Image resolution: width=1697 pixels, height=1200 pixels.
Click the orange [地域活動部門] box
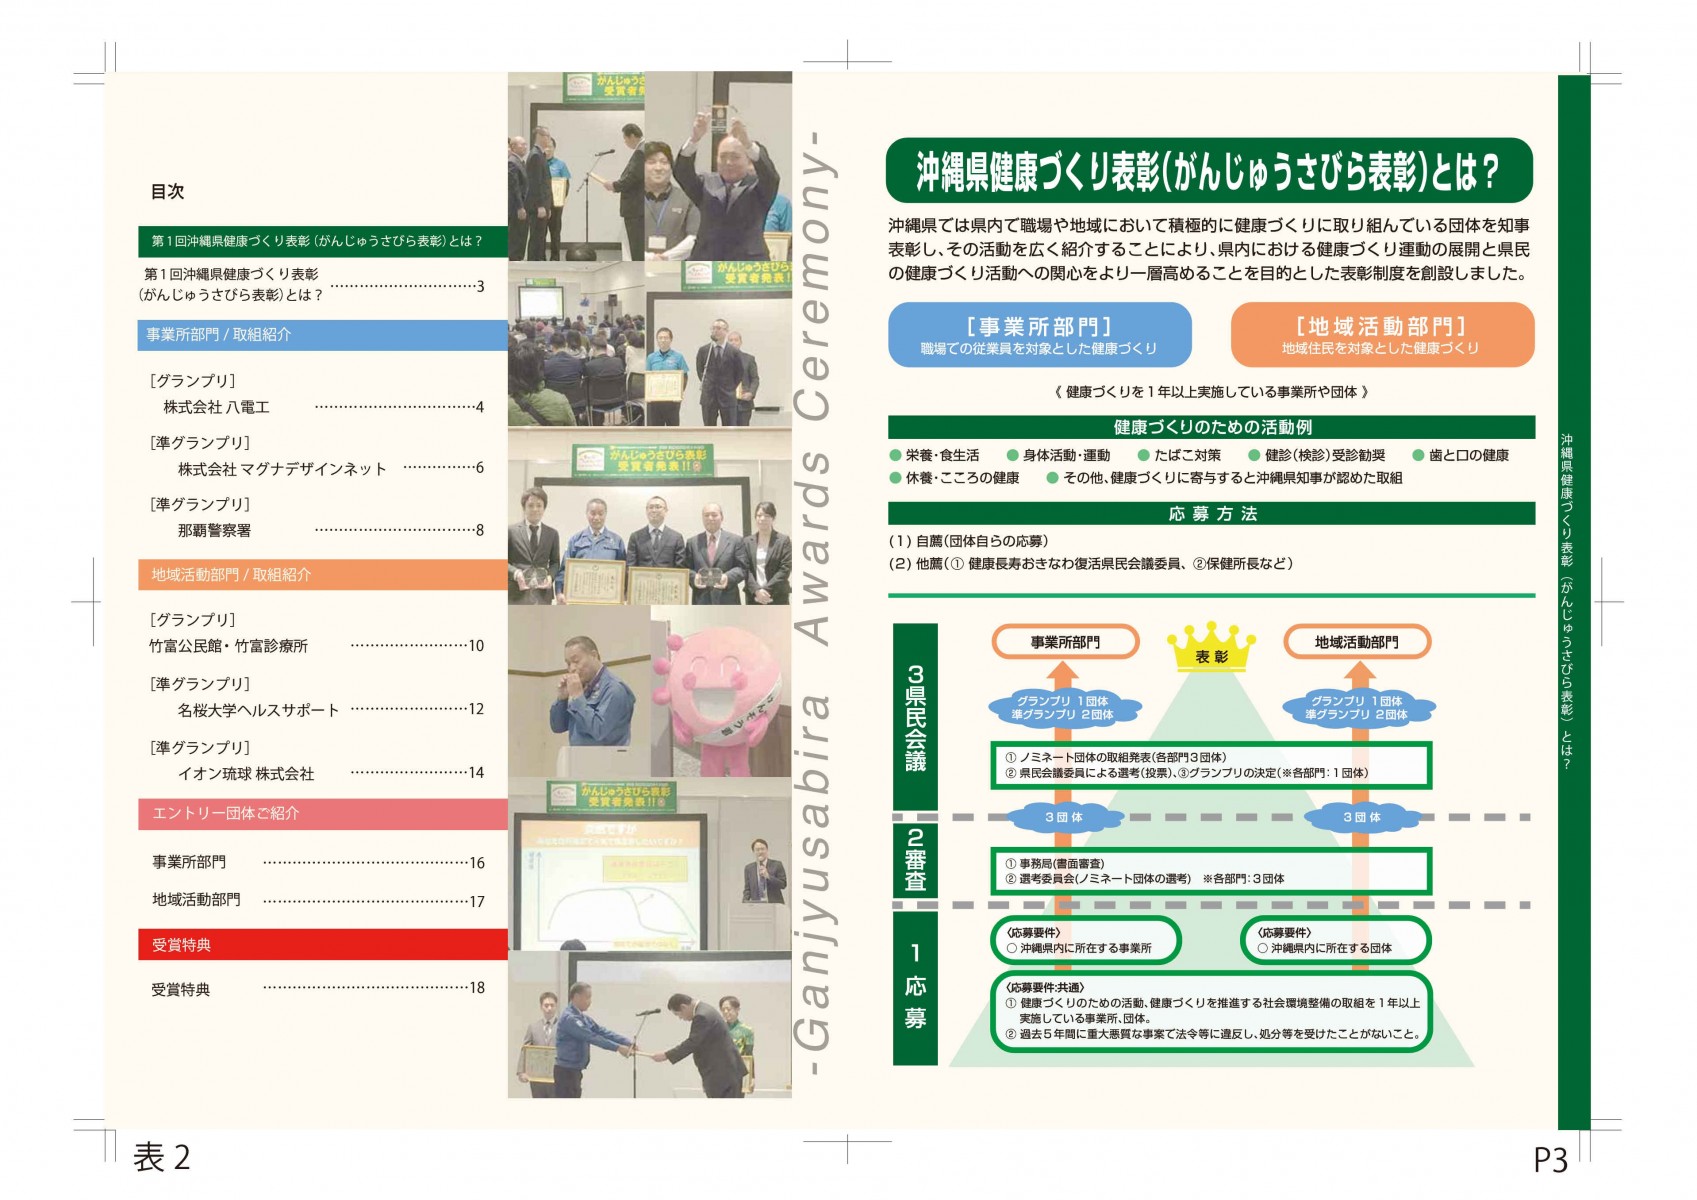click(1381, 335)
